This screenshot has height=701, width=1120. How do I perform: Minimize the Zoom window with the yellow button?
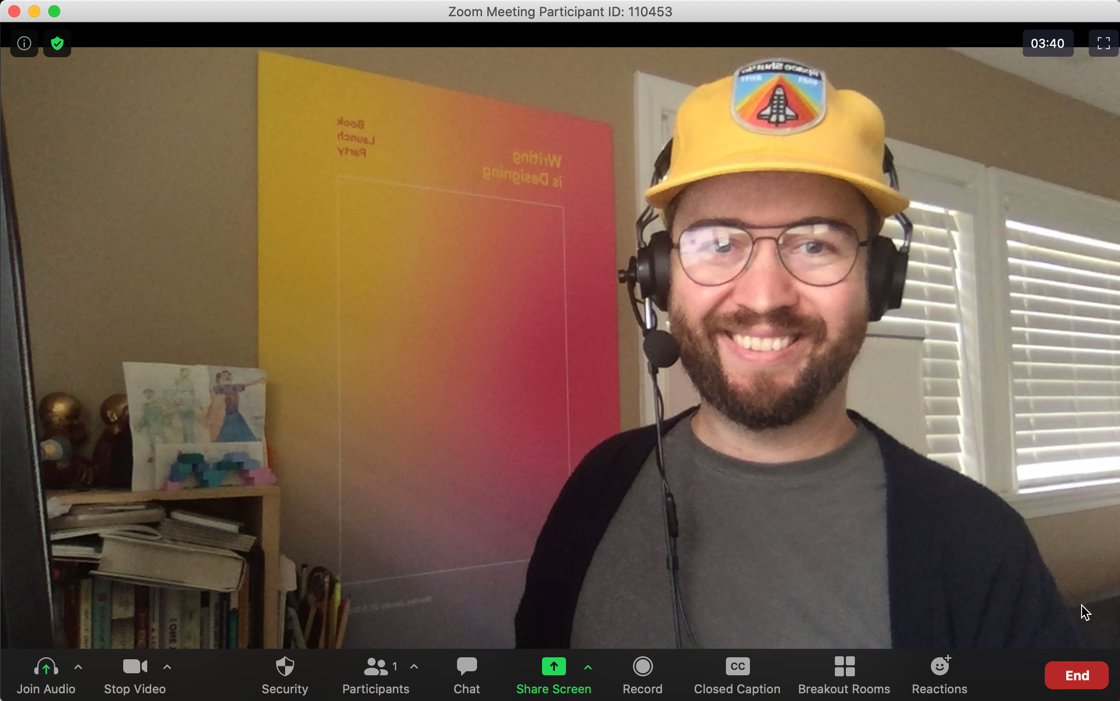click(x=34, y=11)
